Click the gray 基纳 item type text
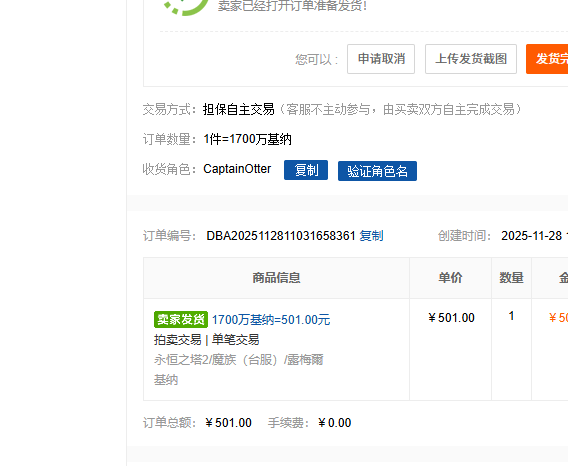Screen dimensions: 568x466 pos(166,380)
